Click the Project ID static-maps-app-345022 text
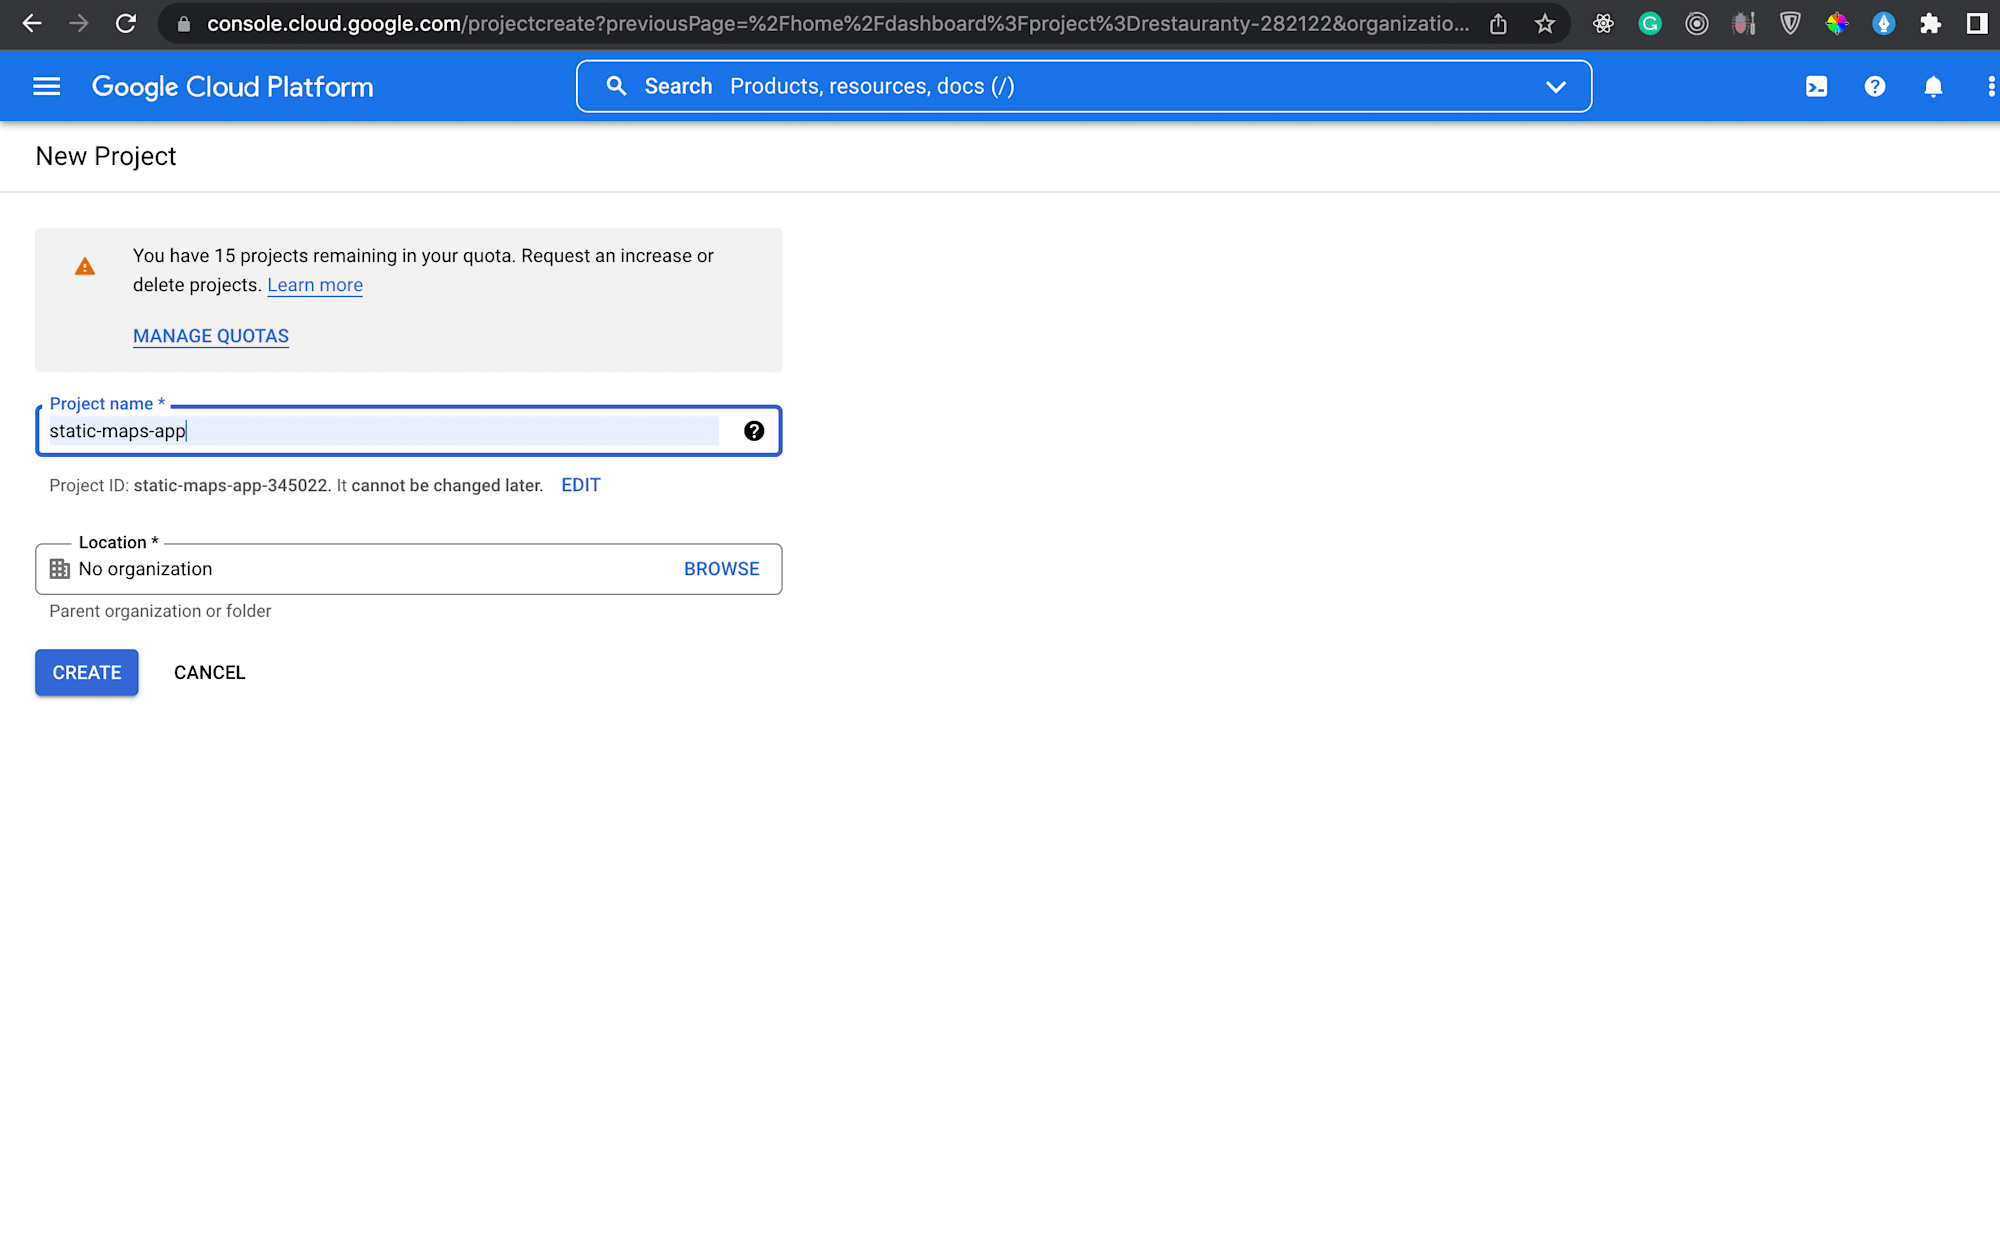This screenshot has height=1250, width=2000. tap(231, 486)
